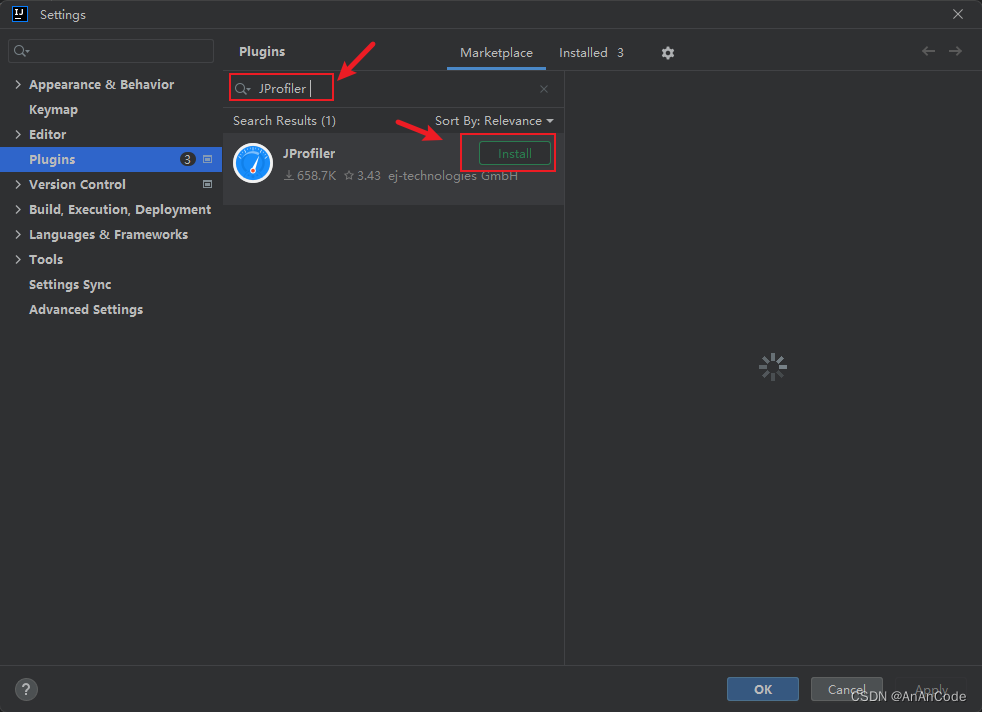
Task: Click the Version Control project-level icon
Action: (x=208, y=184)
